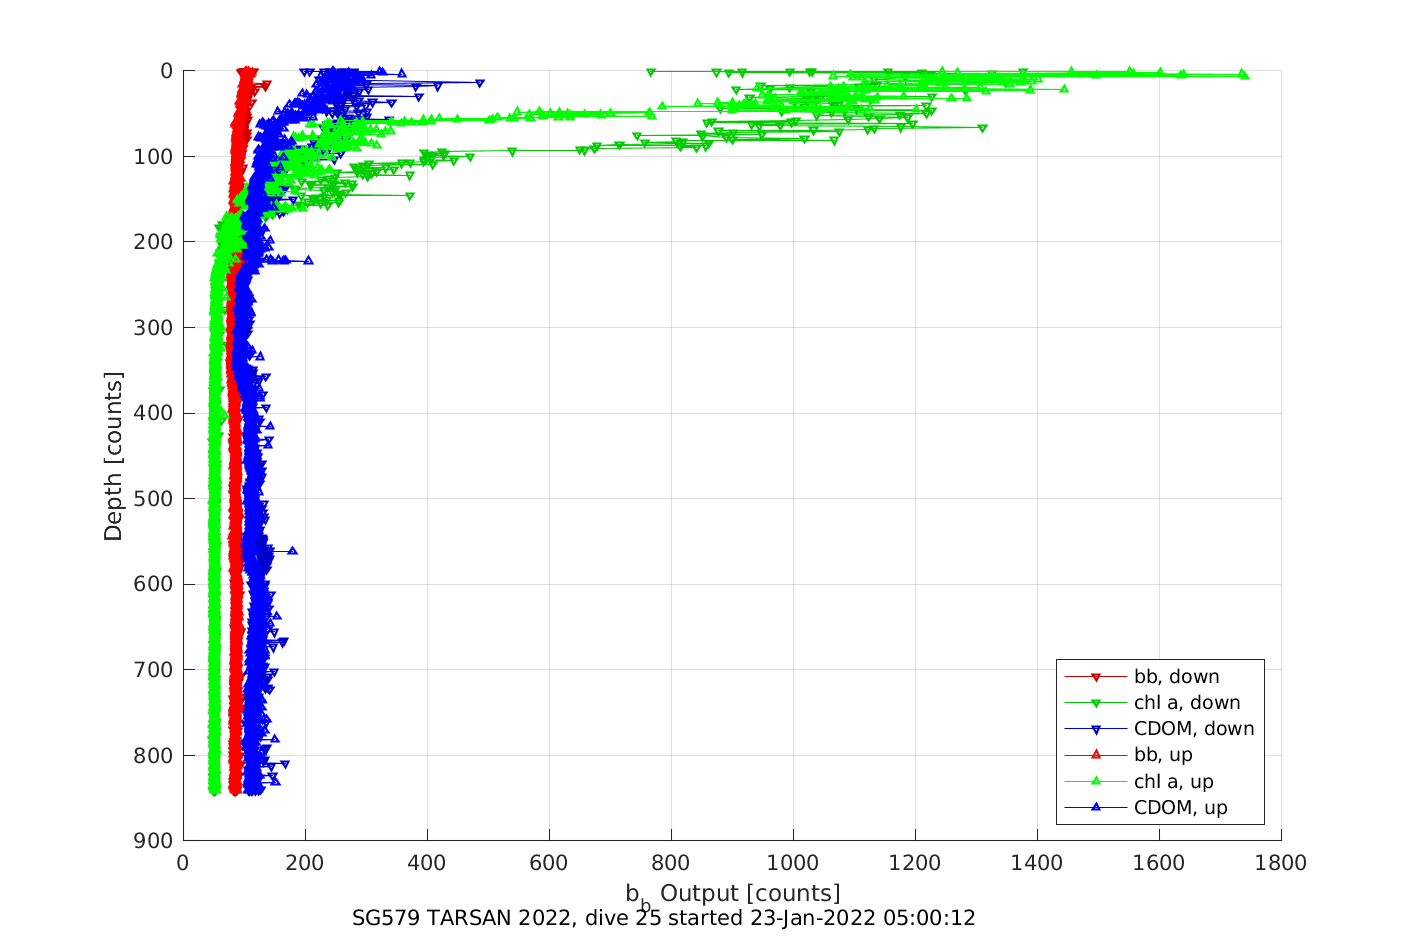Click the red up-triangle marker in legend
This screenshot has height=945, width=1417.
1095,755
